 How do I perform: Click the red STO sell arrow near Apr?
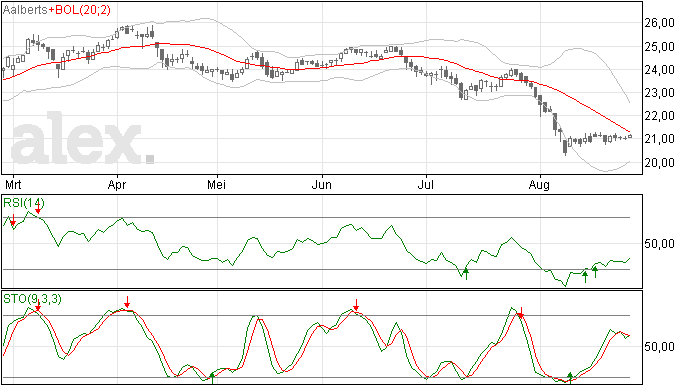point(127,302)
